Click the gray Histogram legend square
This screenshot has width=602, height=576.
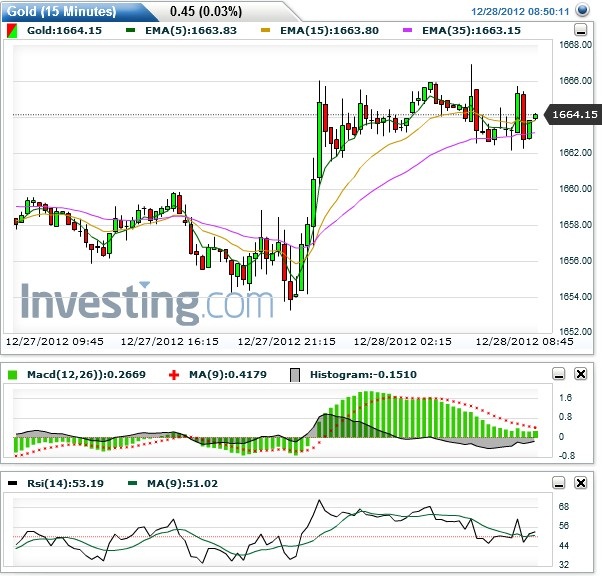(295, 375)
